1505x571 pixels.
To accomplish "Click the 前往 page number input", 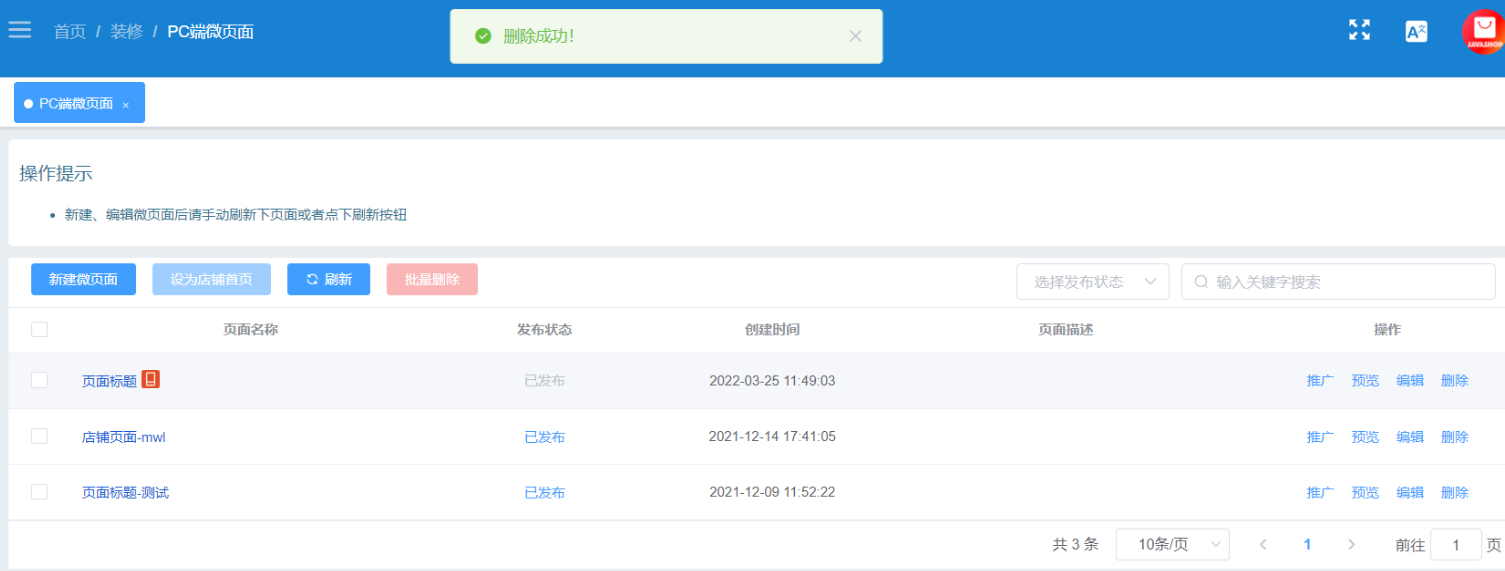I will tap(1456, 545).
